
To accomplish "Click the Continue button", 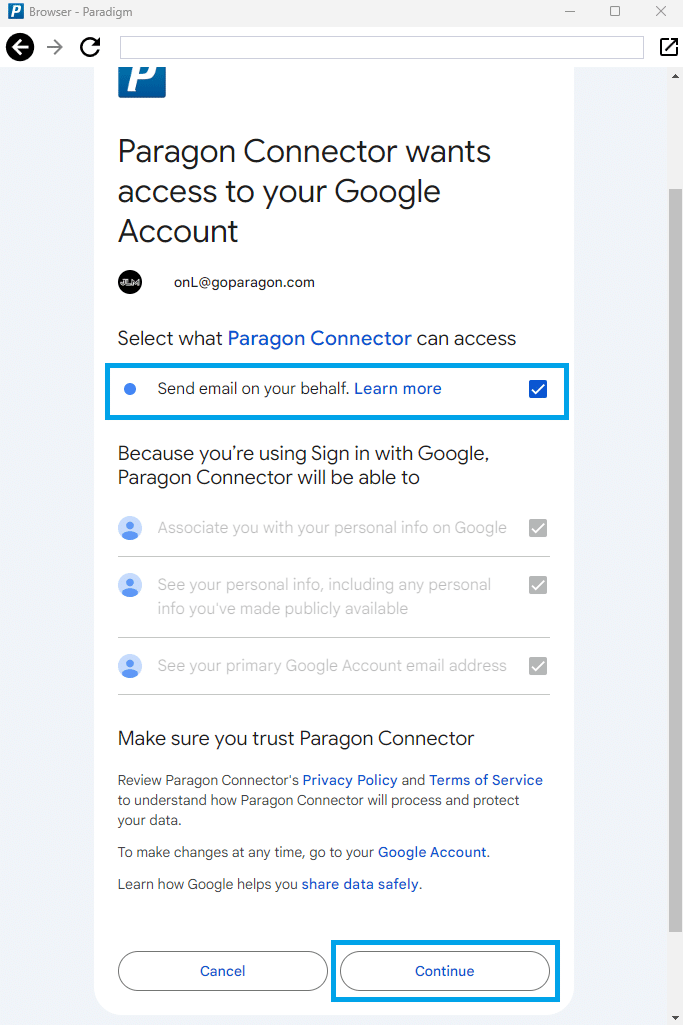I will pos(445,971).
